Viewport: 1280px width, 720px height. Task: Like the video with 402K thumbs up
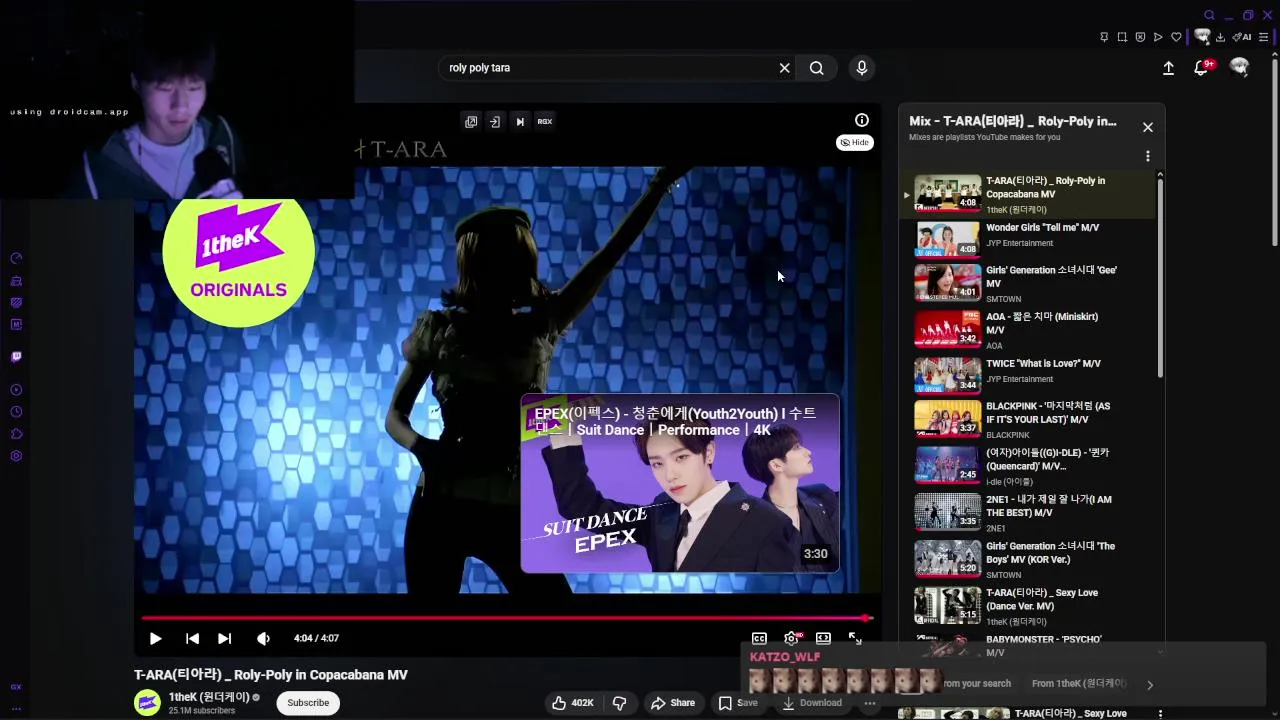point(573,703)
